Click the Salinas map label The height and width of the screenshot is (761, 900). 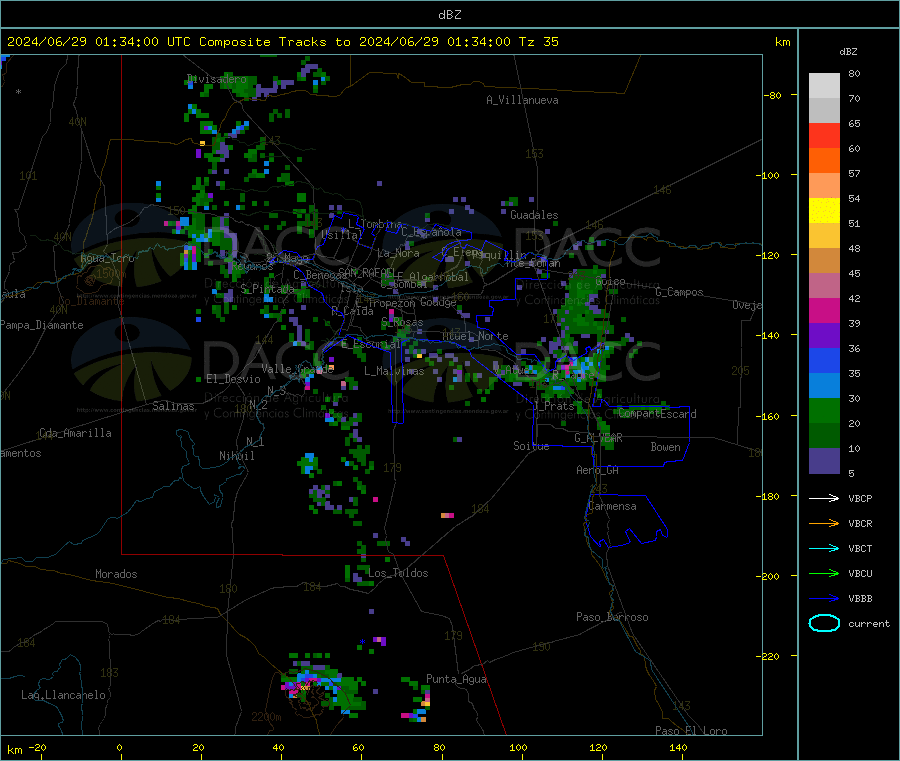[173, 406]
